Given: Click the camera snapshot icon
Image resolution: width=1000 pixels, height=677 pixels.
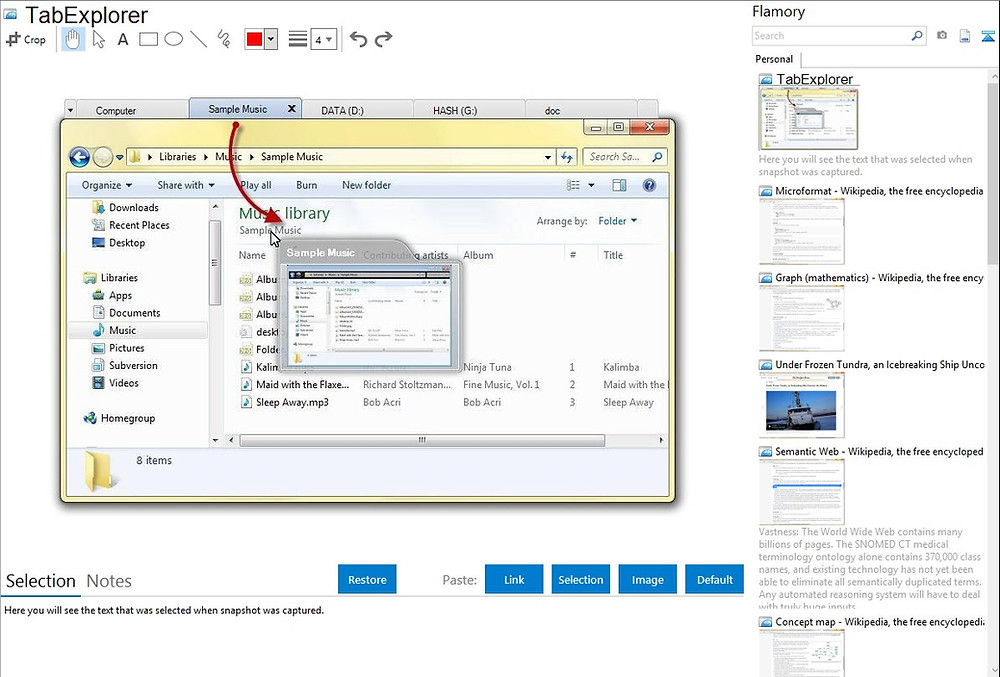Looking at the screenshot, I should tap(942, 36).
